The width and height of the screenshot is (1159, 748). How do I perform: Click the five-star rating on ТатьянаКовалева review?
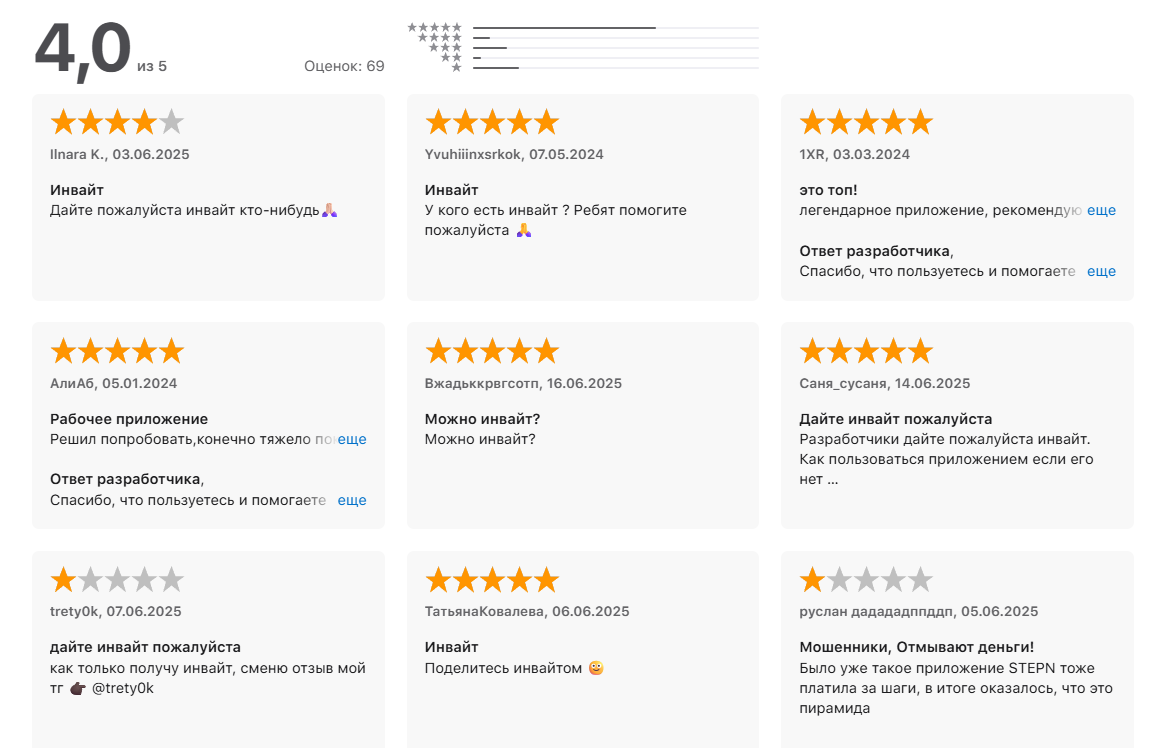[x=492, y=580]
